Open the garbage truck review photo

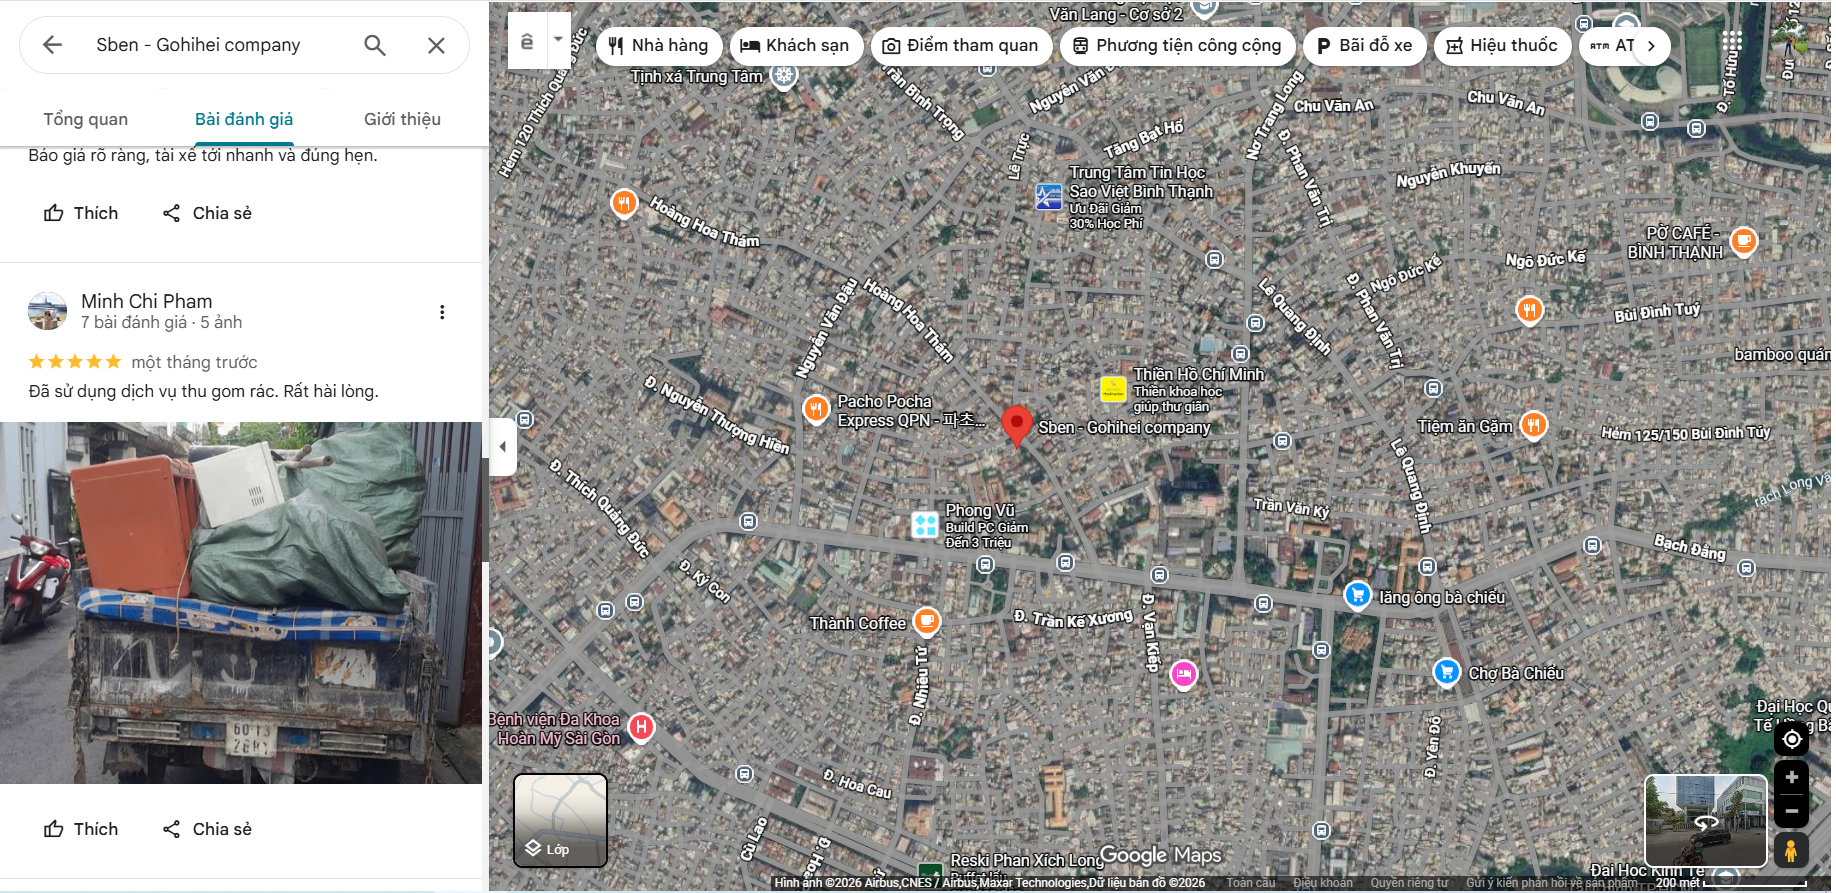(x=241, y=602)
